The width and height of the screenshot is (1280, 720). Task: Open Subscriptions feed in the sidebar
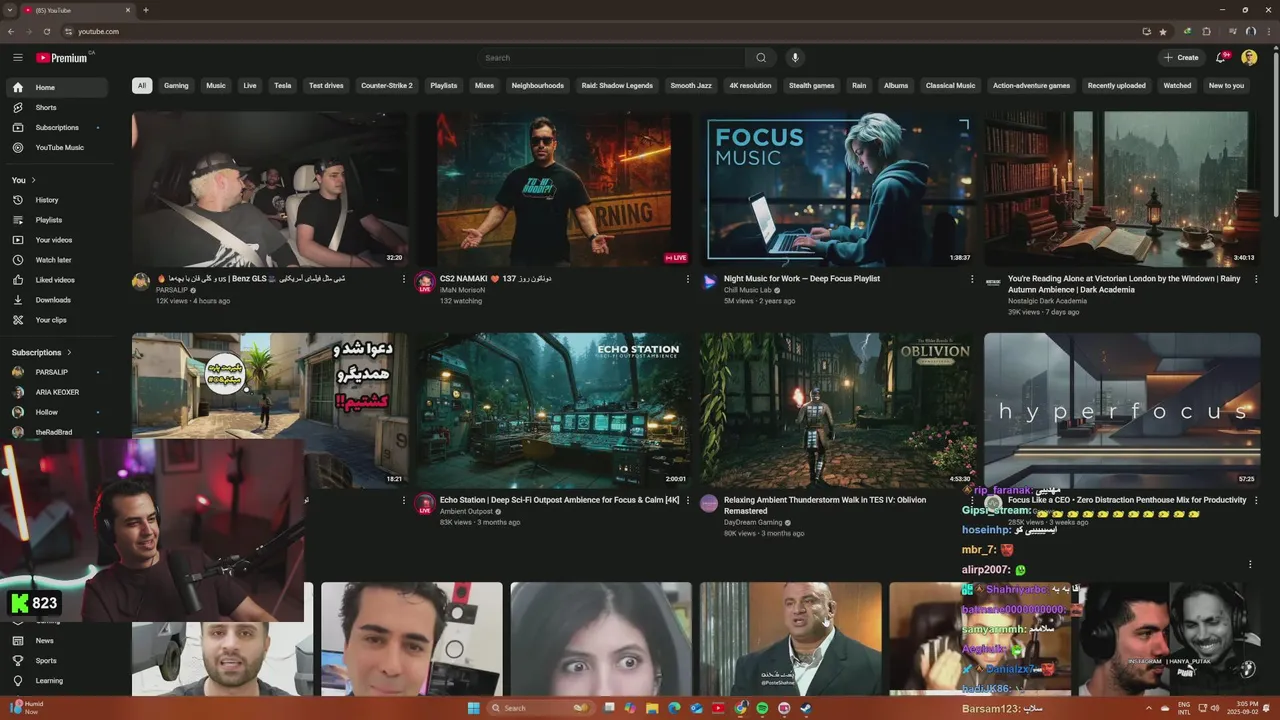pyautogui.click(x=58, y=127)
